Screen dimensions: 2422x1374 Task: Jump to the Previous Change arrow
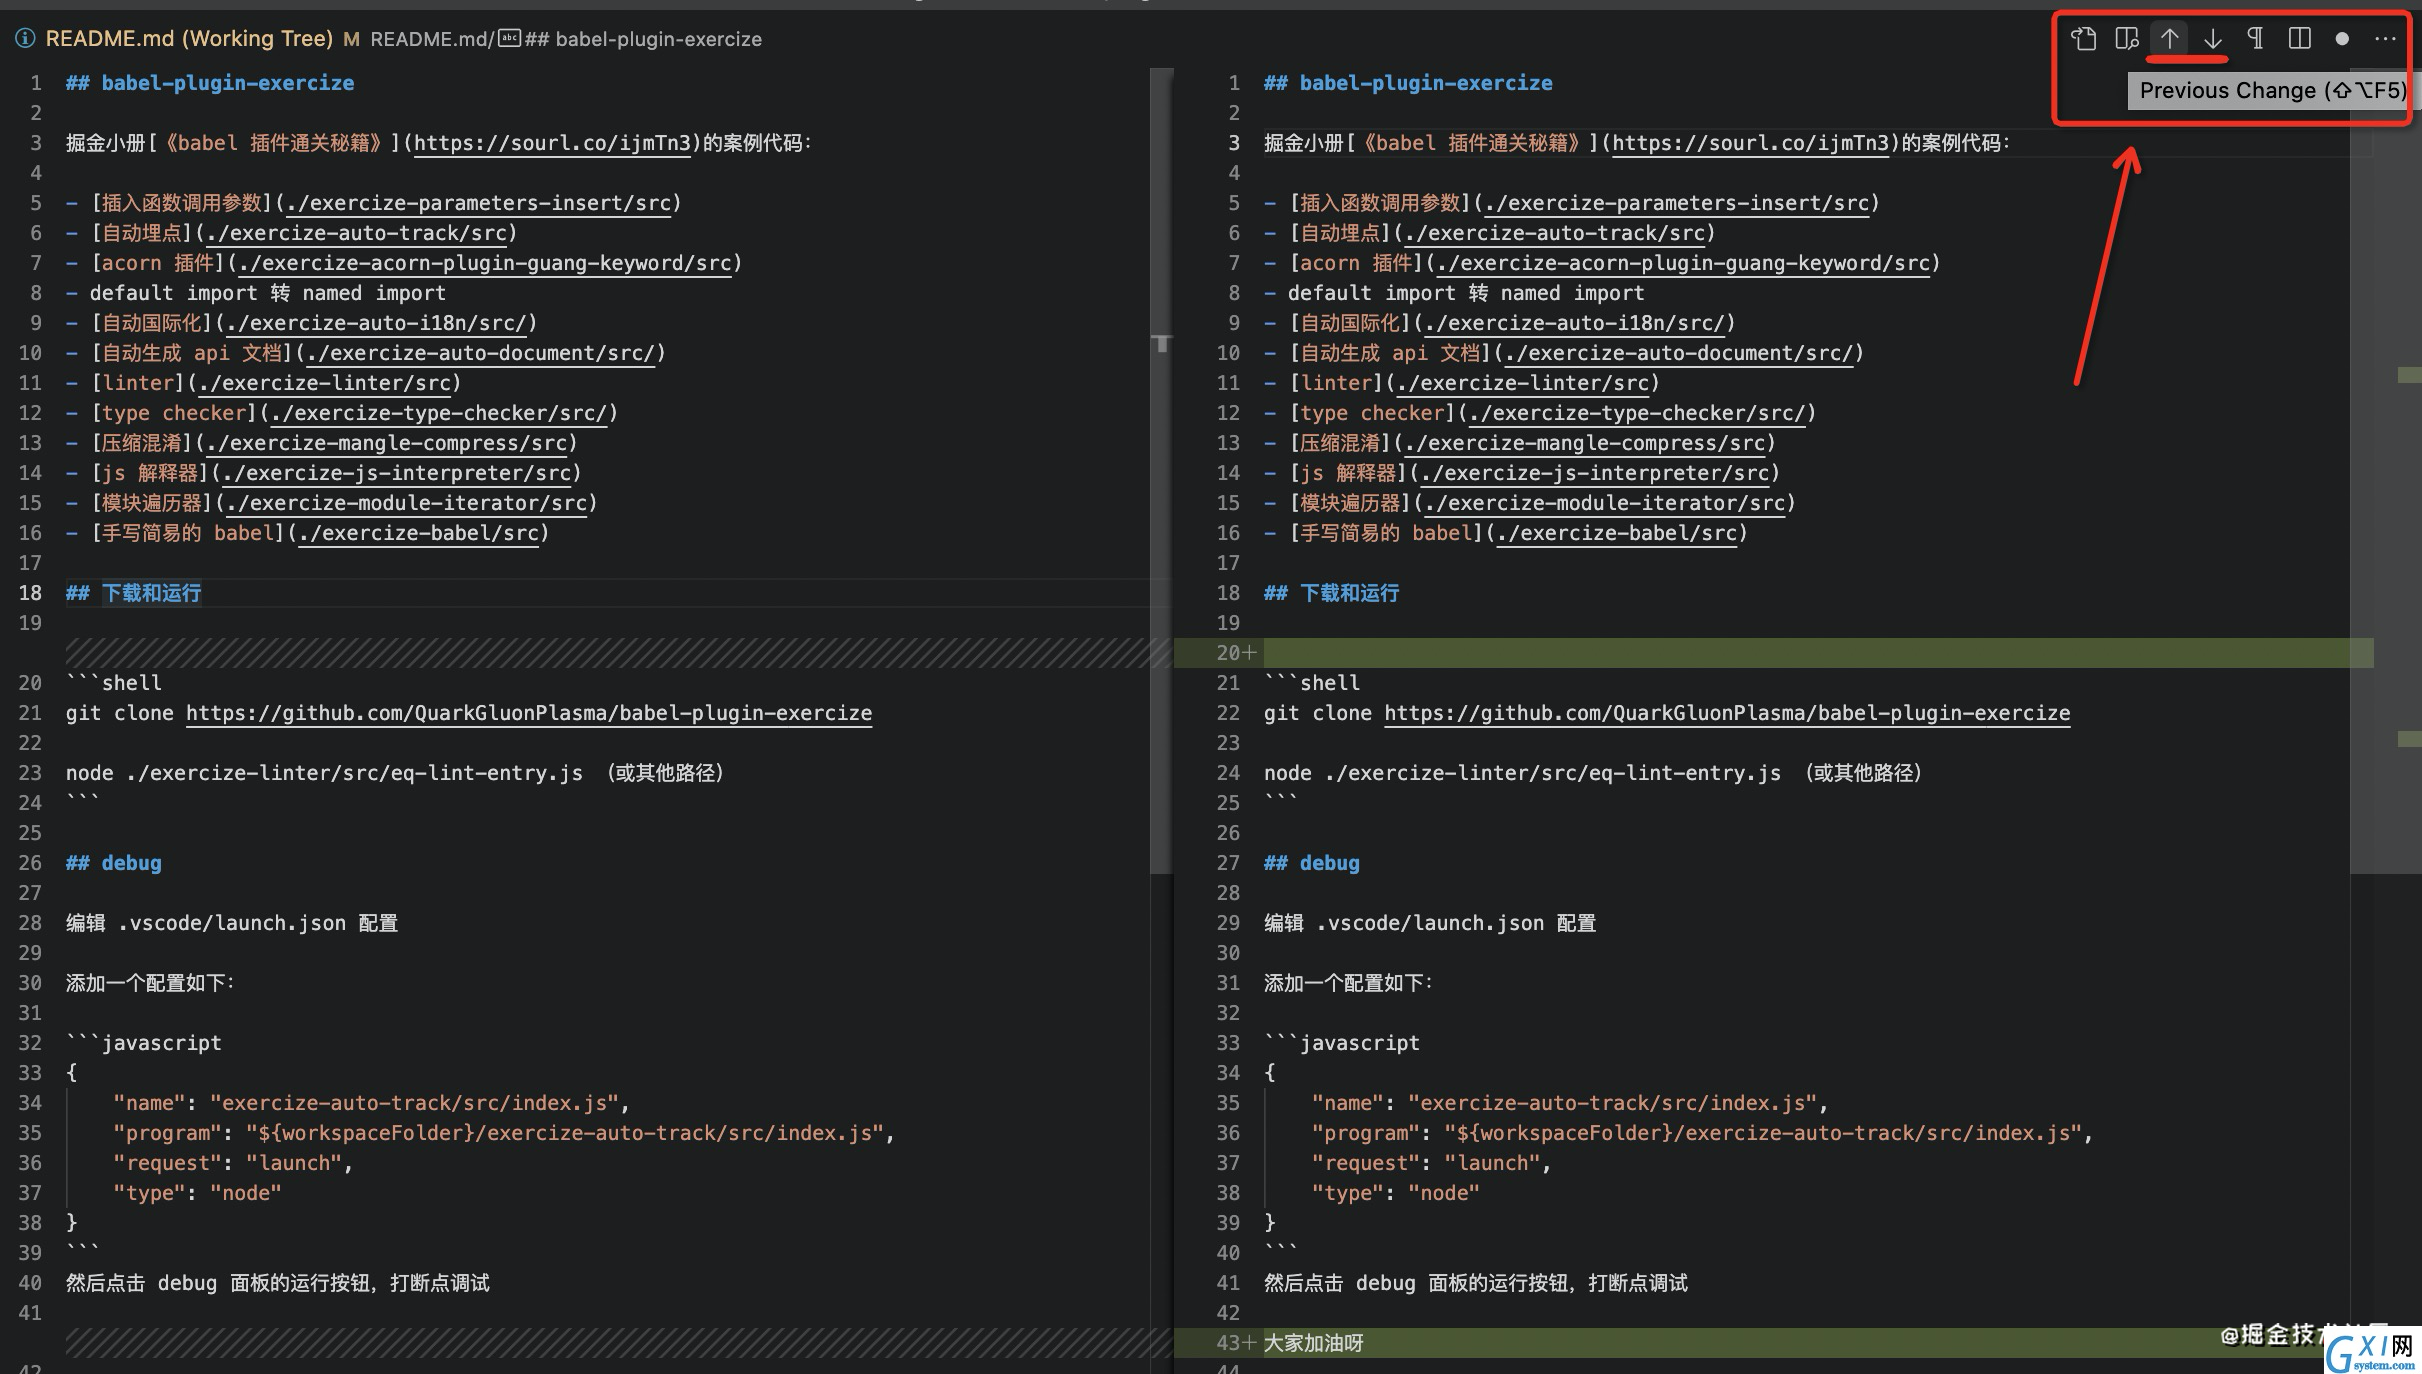(x=2169, y=39)
